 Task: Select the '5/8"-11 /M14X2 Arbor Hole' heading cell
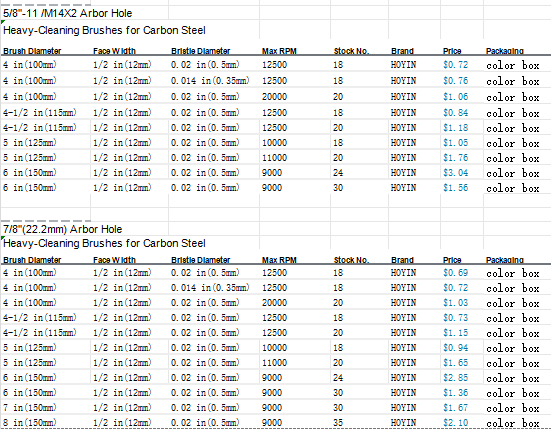(67, 13)
